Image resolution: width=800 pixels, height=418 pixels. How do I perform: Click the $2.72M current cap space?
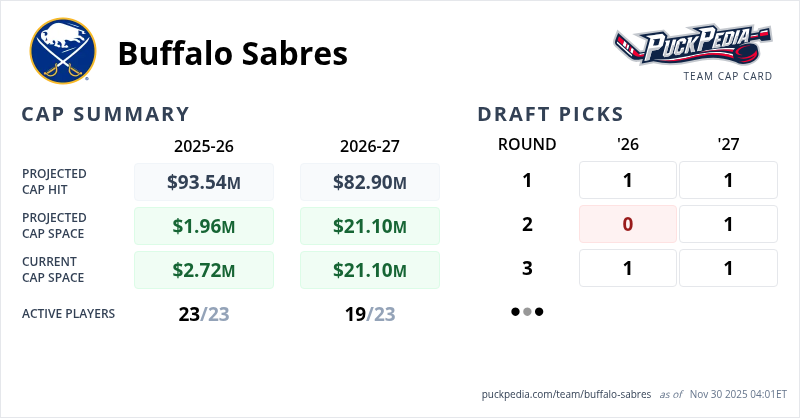[x=204, y=270]
